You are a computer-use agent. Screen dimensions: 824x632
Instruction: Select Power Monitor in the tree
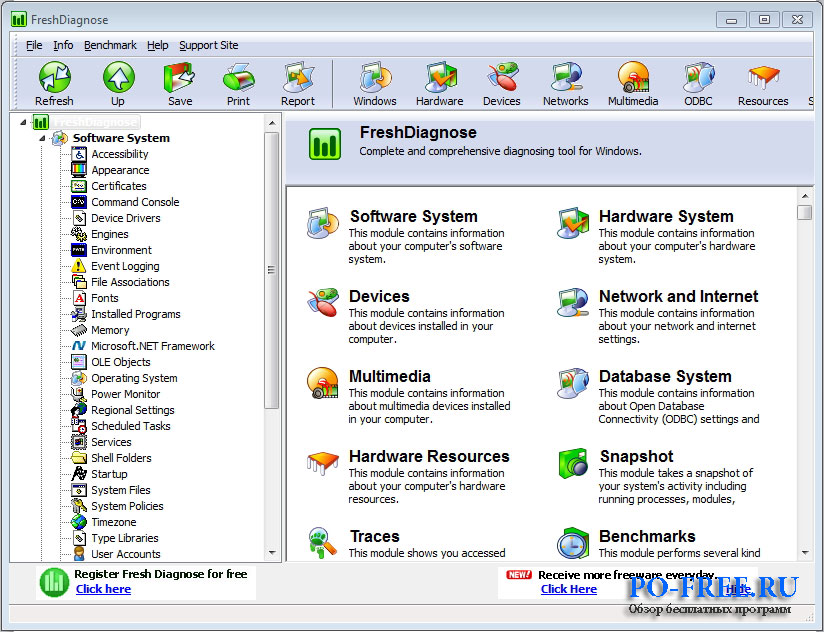126,394
